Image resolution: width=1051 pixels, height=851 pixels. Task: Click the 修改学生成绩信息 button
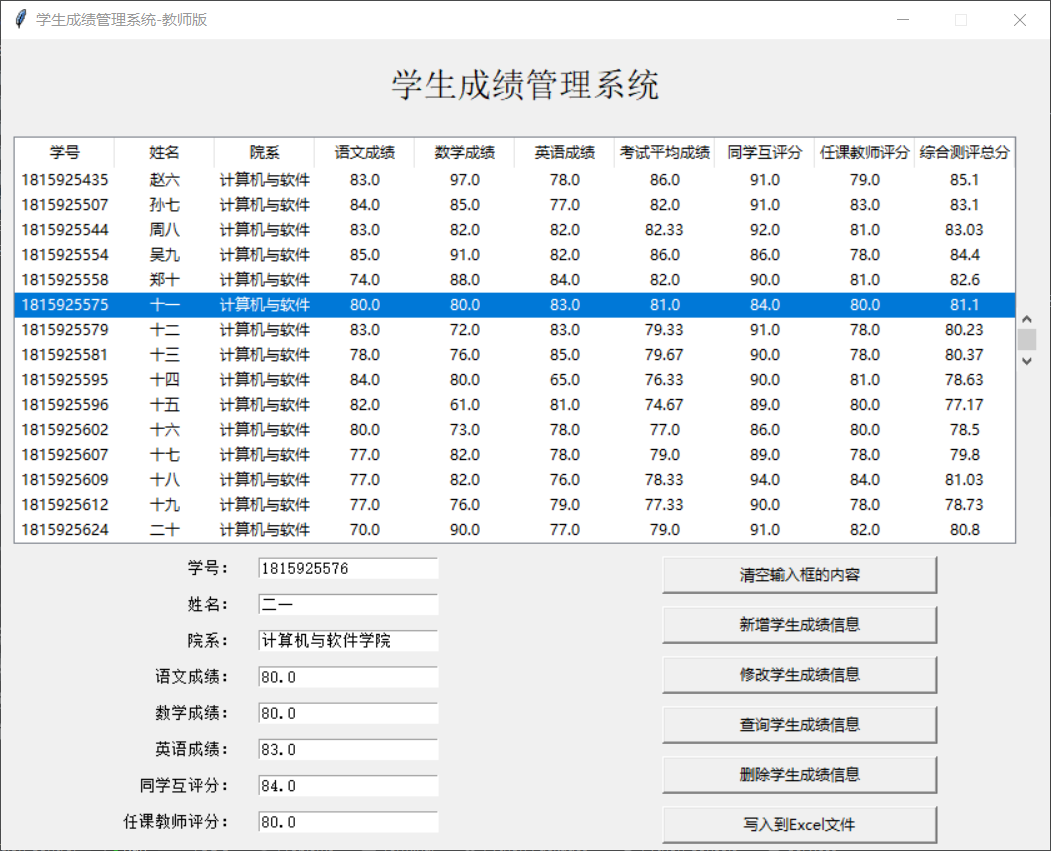click(x=799, y=675)
